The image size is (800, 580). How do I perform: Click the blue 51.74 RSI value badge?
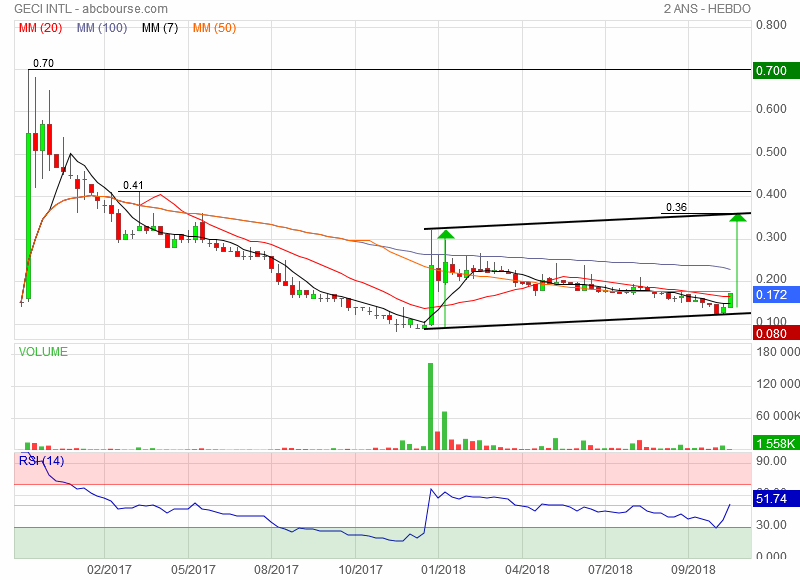click(776, 498)
